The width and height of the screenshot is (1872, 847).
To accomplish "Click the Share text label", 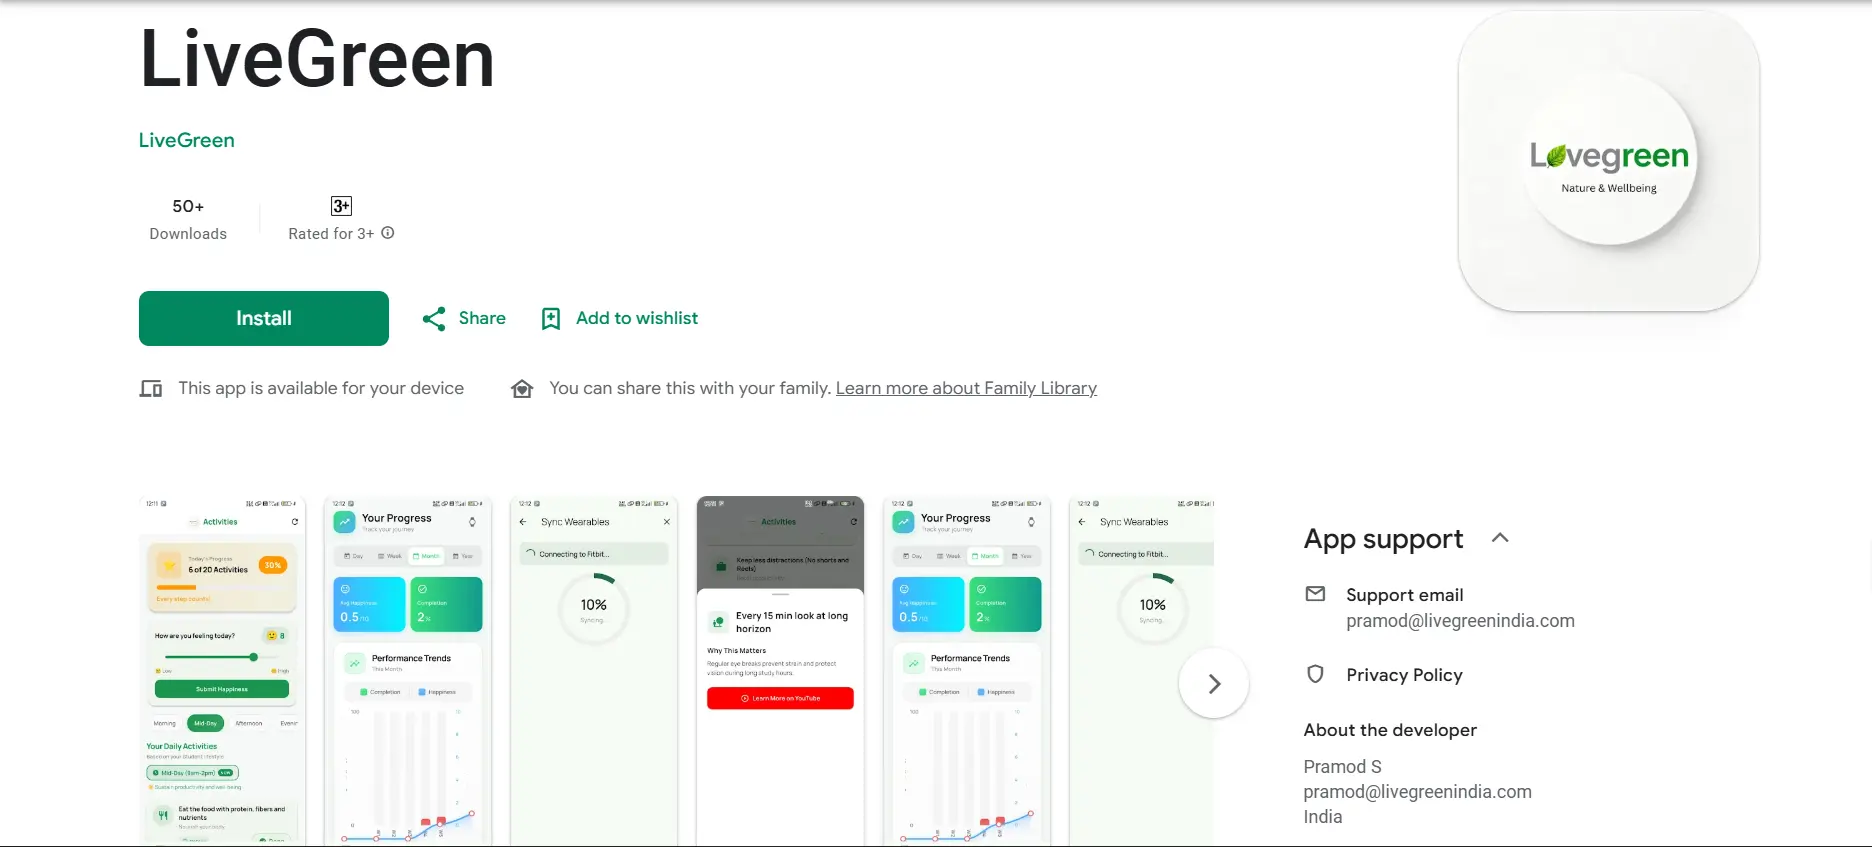I will [x=482, y=318].
